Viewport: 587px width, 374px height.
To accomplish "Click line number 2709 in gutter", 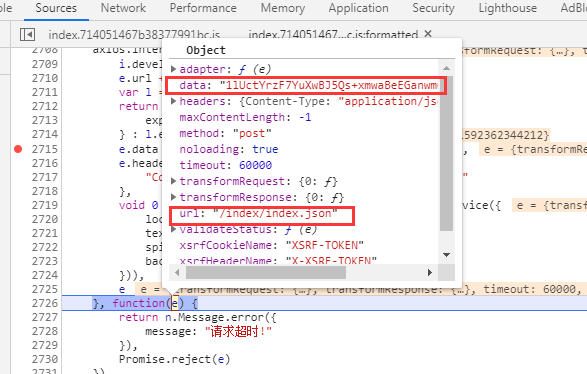I will point(45,64).
